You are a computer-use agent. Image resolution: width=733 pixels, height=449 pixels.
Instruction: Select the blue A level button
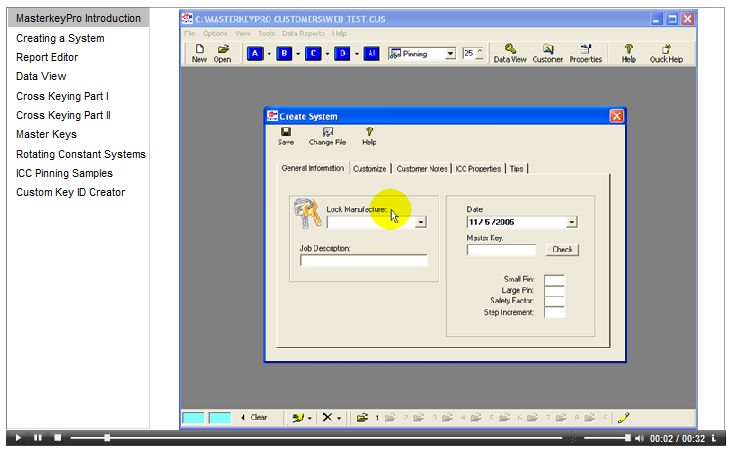pyautogui.click(x=255, y=53)
